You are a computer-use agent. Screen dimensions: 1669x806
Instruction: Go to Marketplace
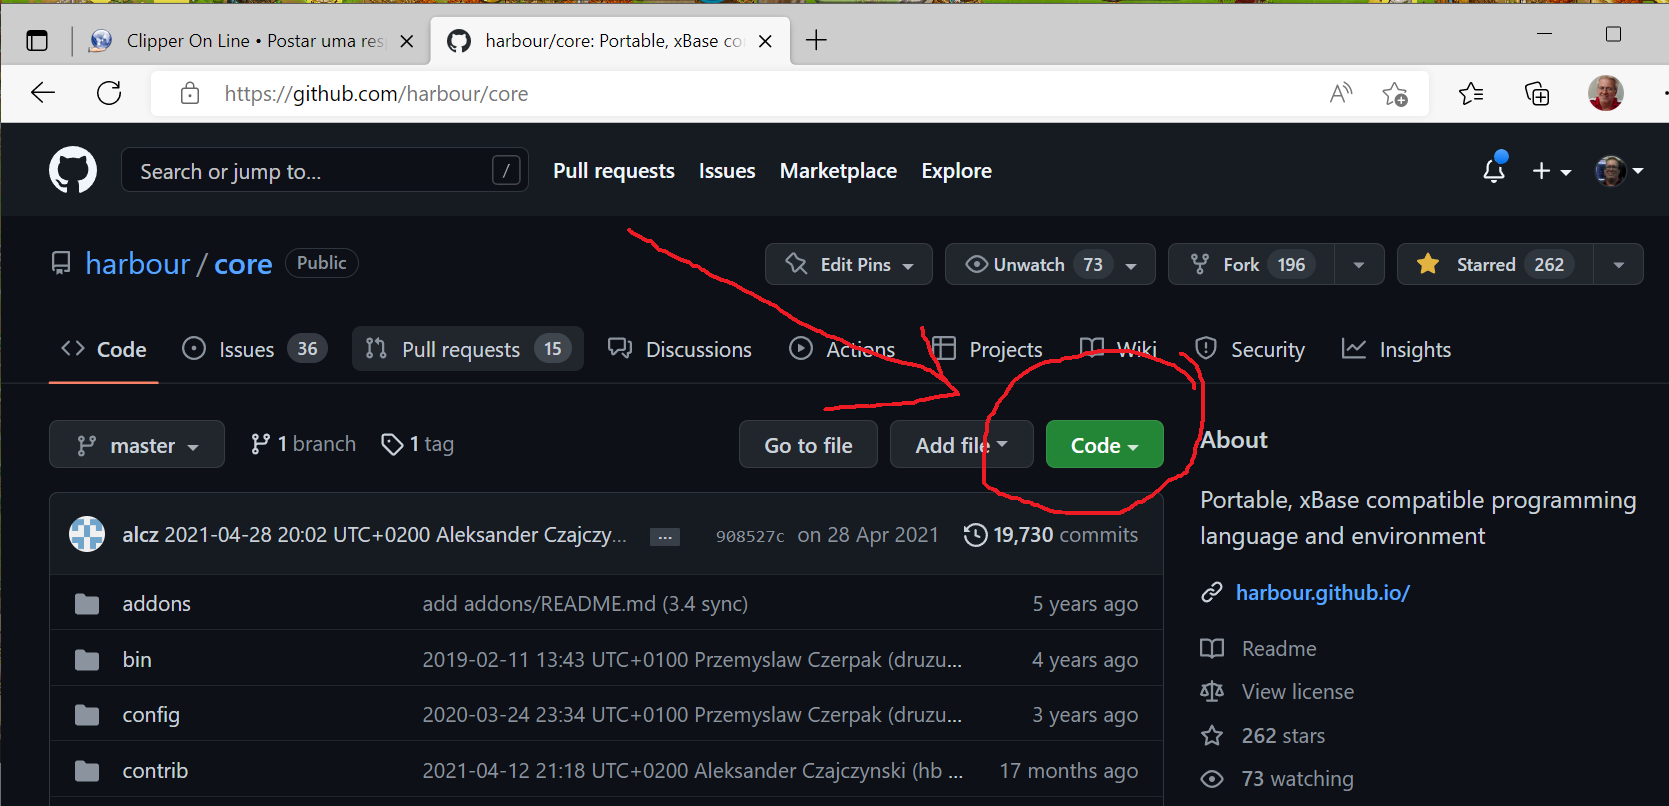[x=838, y=171]
